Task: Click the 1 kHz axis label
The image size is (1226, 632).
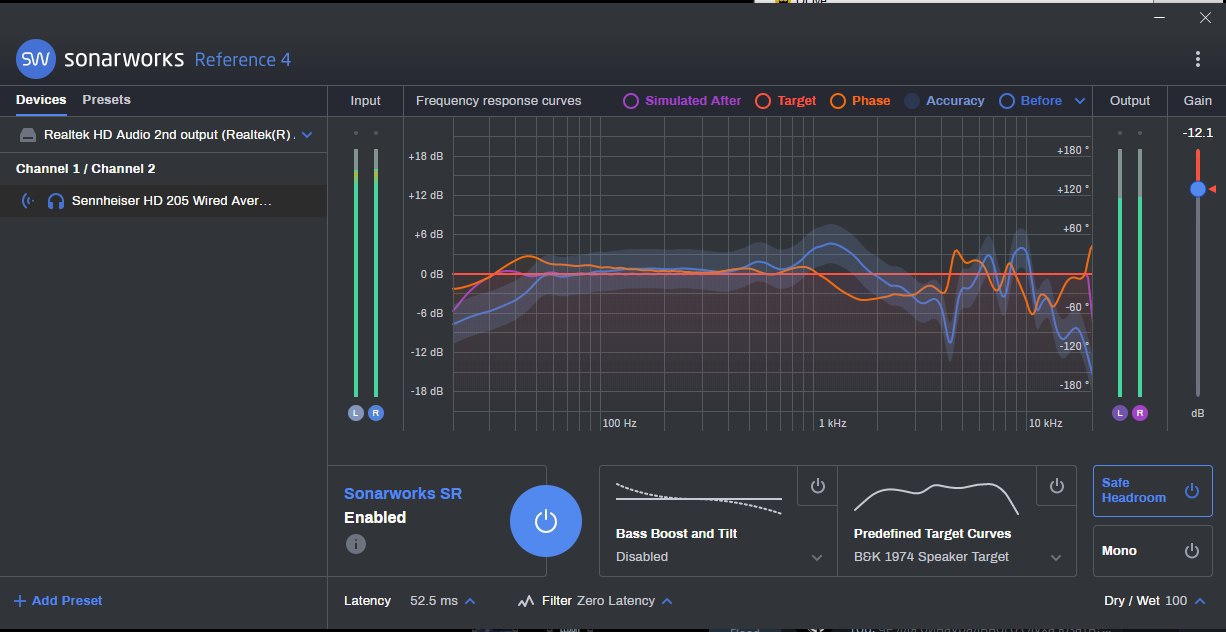Action: click(x=833, y=424)
